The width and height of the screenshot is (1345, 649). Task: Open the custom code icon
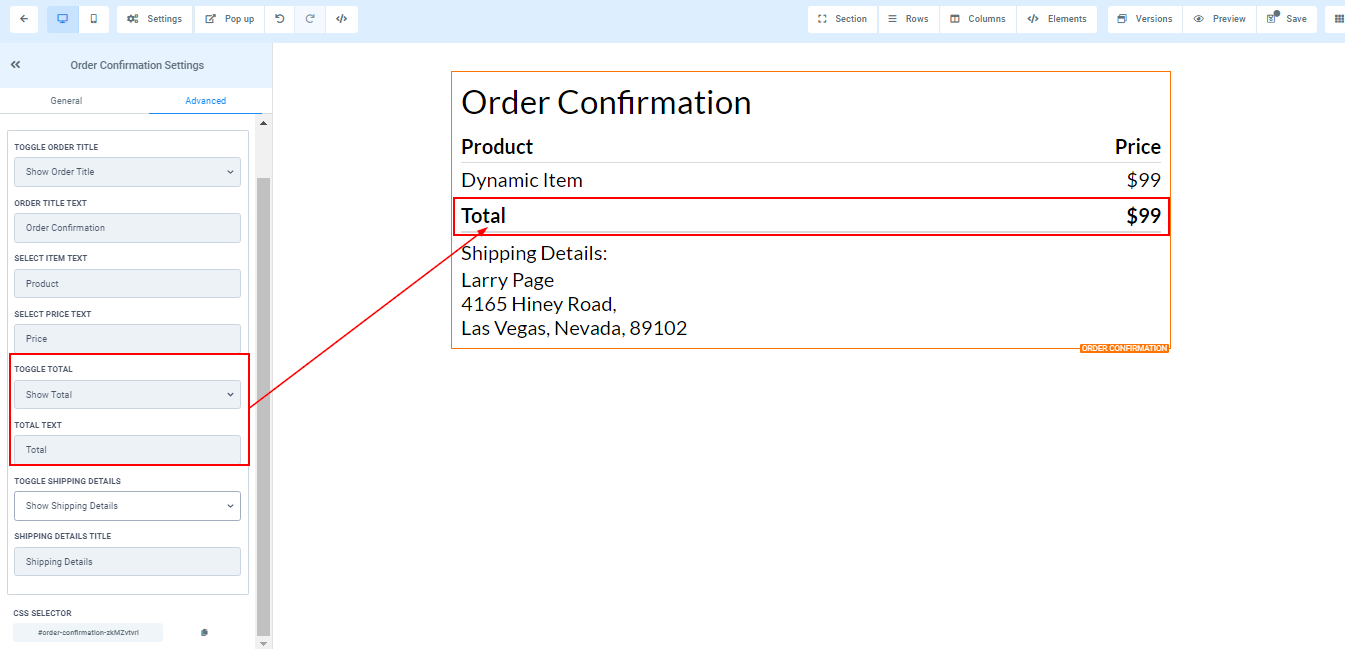(341, 19)
